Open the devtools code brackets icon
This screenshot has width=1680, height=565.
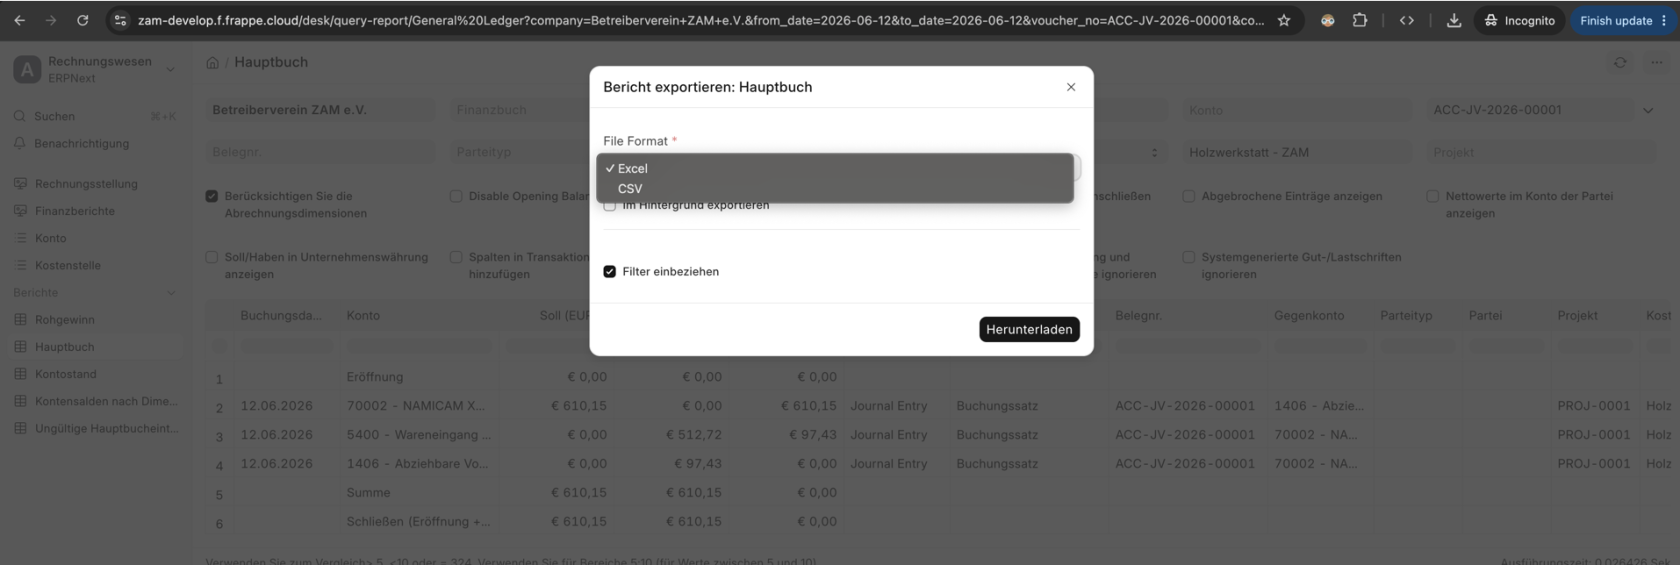click(x=1406, y=20)
